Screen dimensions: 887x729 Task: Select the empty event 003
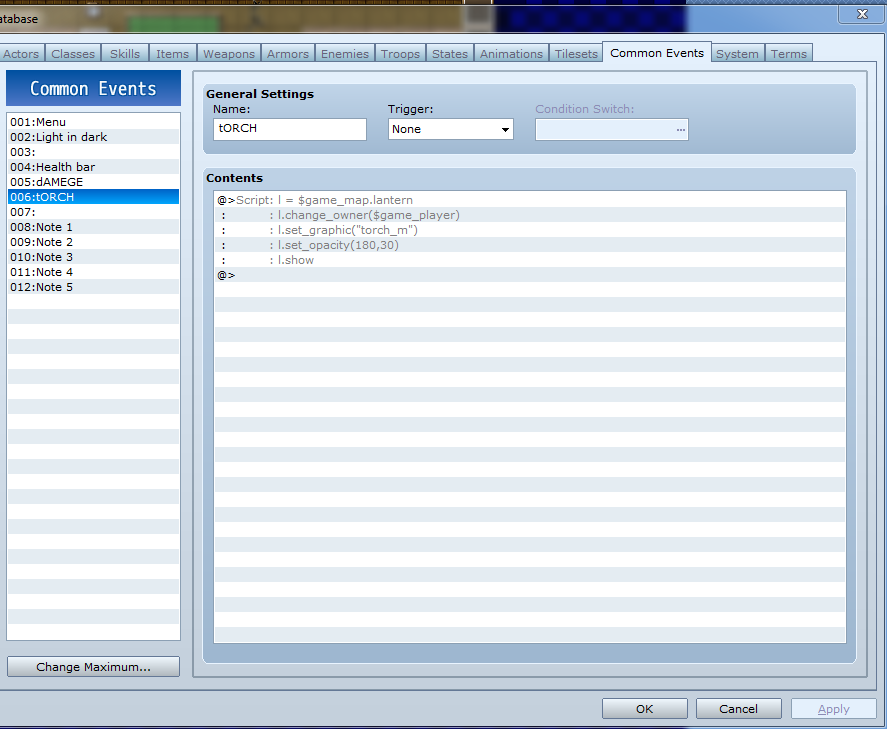tap(93, 152)
